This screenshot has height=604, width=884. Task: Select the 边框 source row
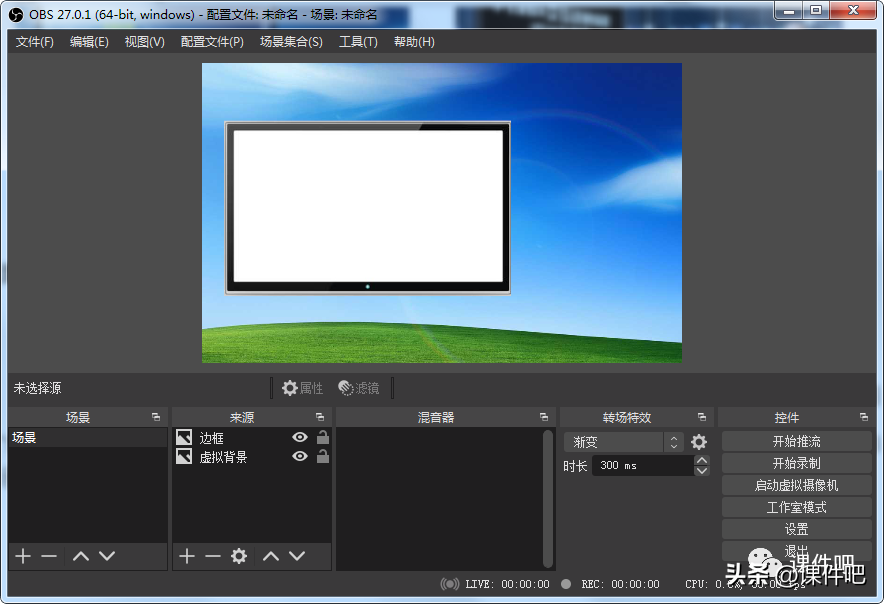tap(251, 438)
